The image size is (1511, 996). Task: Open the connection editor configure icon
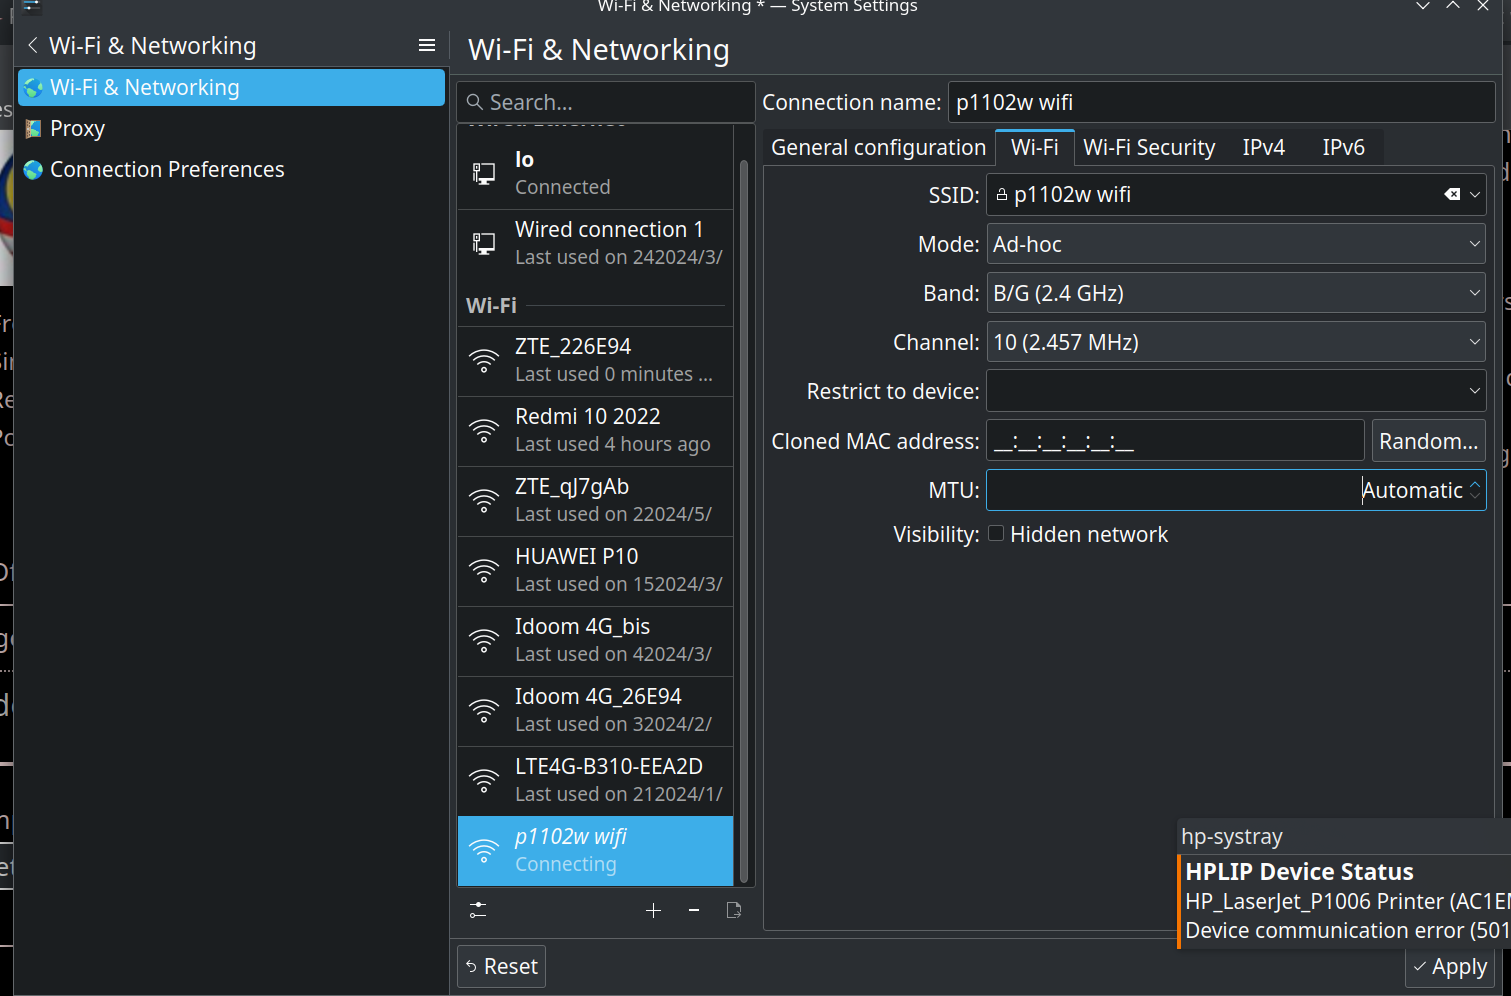[x=478, y=910]
